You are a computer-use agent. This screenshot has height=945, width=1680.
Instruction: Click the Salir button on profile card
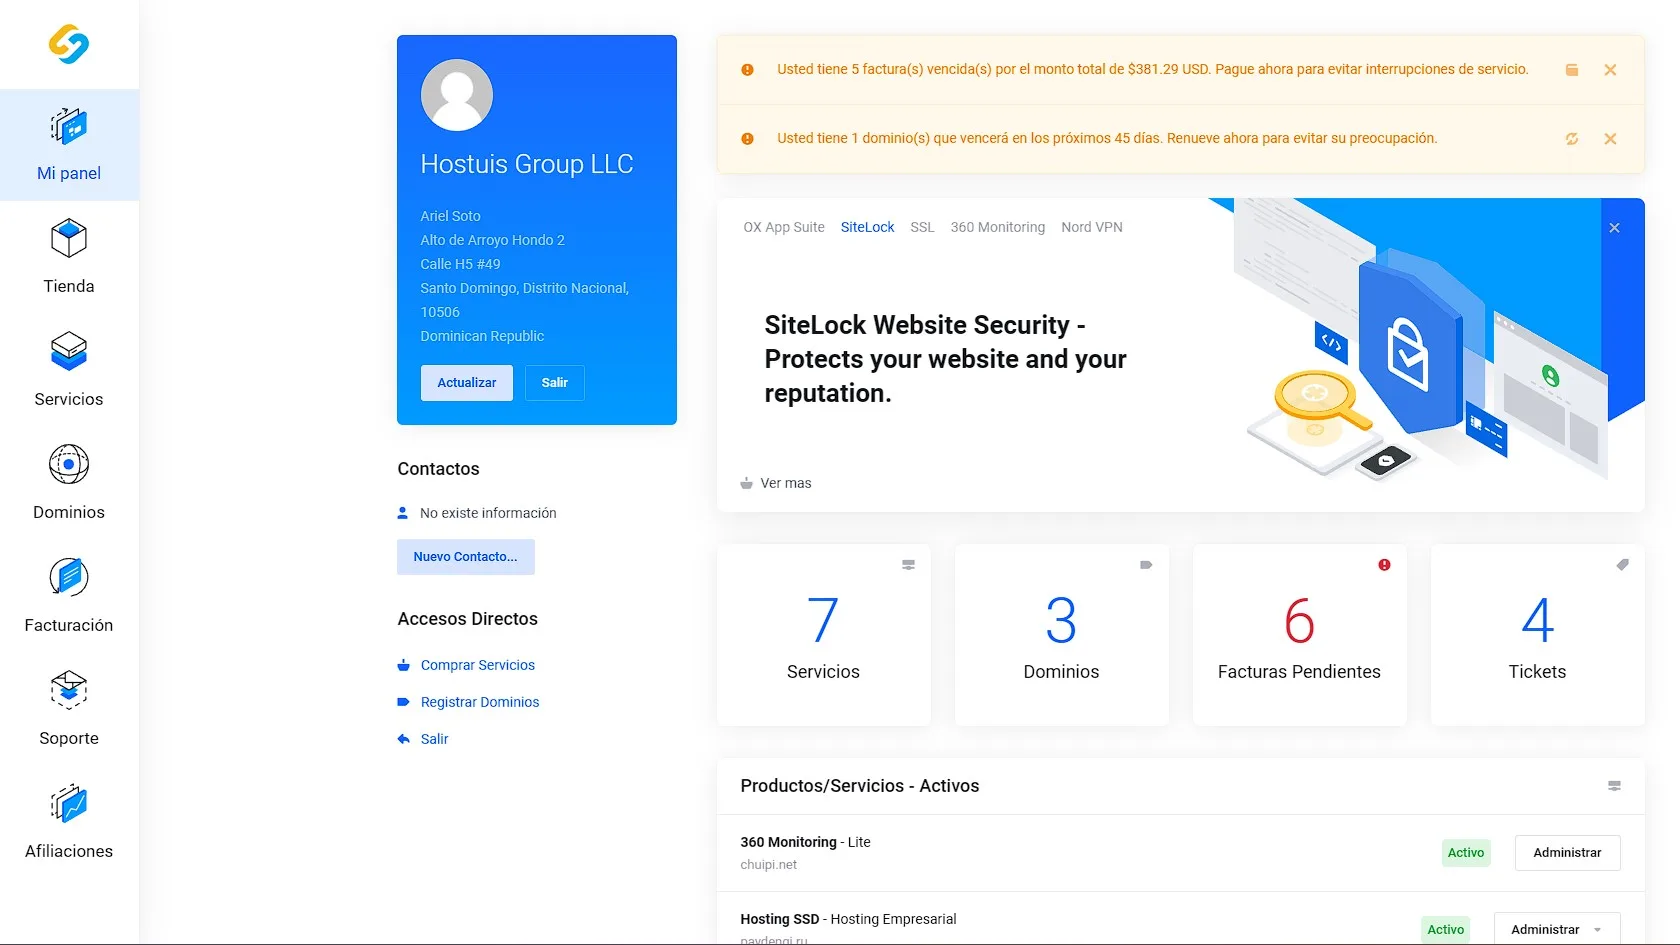tap(555, 383)
